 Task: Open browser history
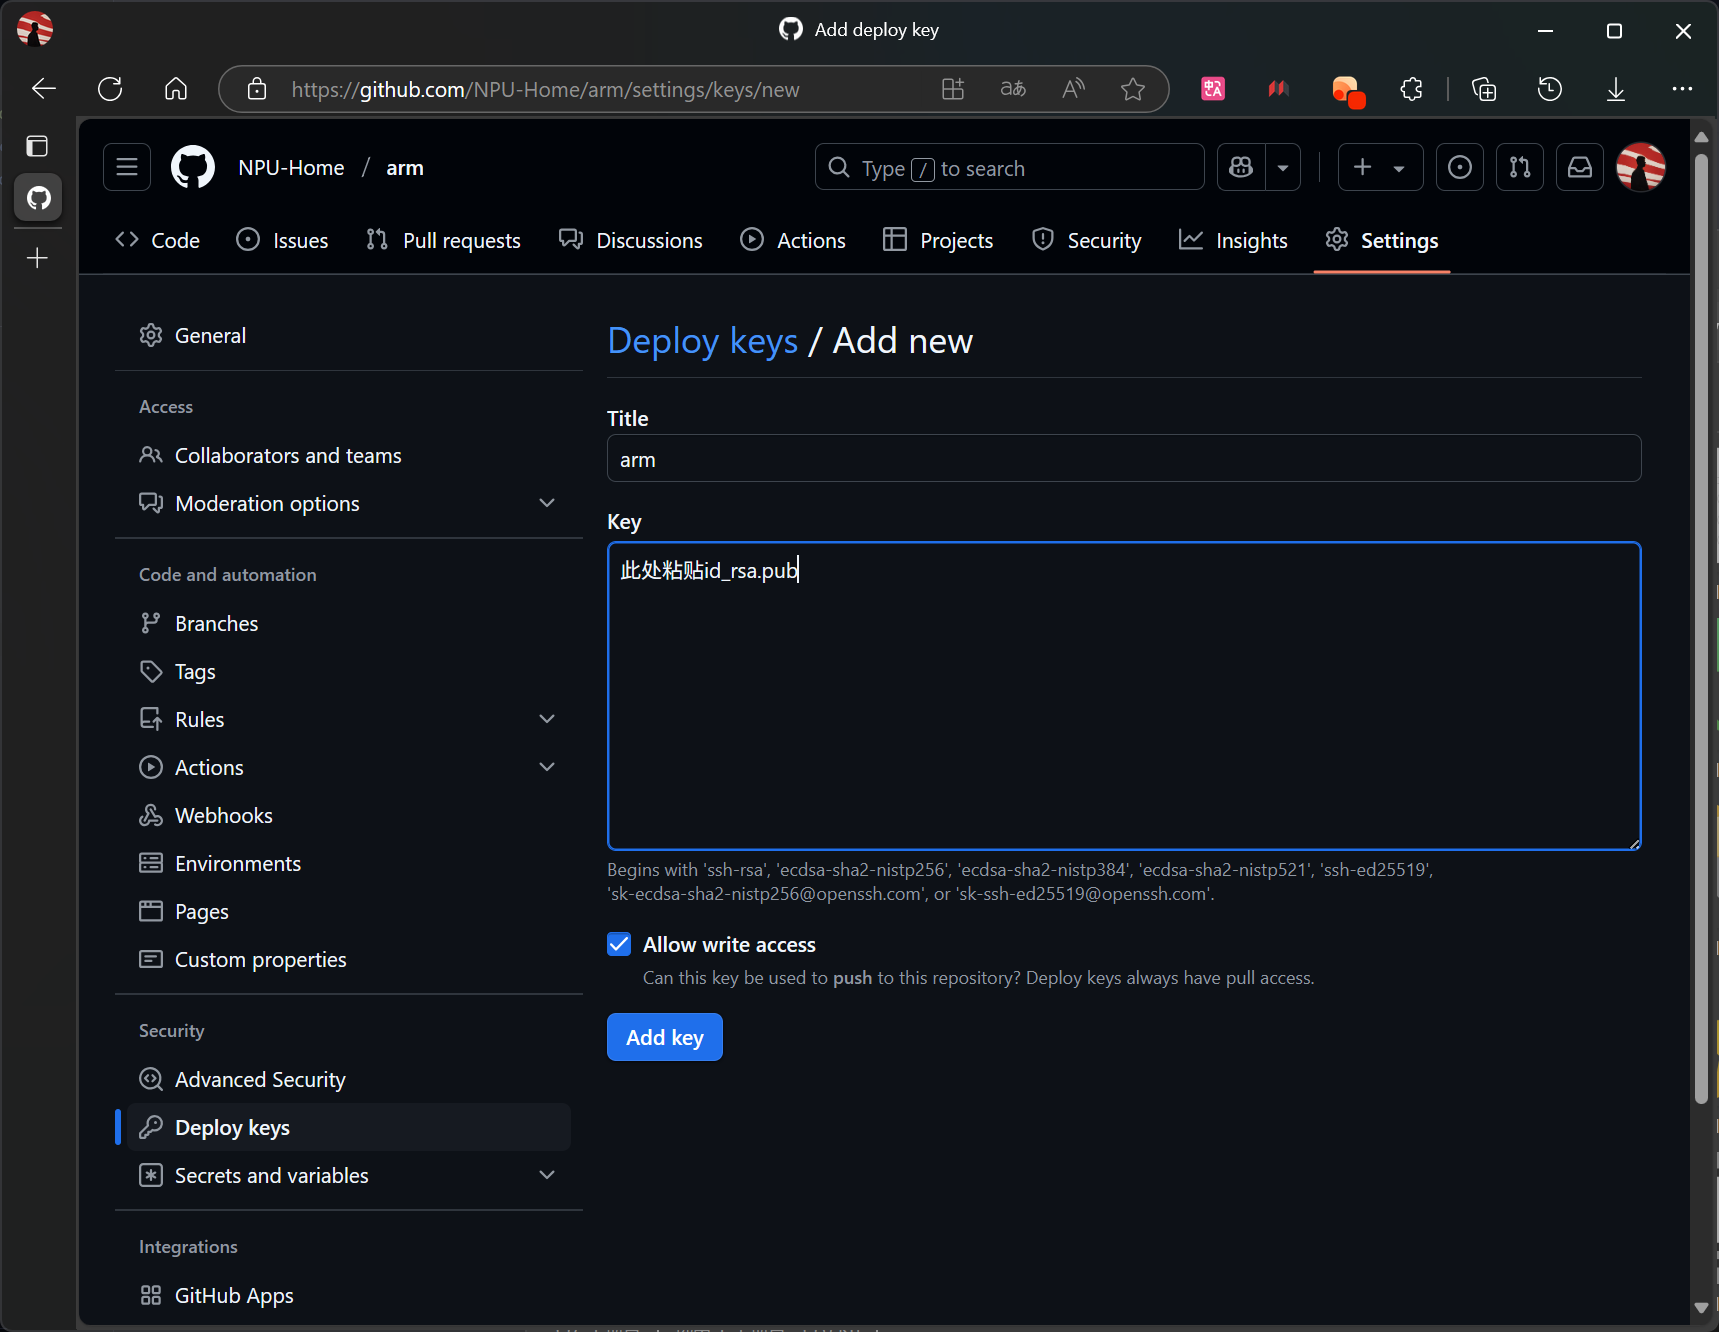coord(1550,89)
